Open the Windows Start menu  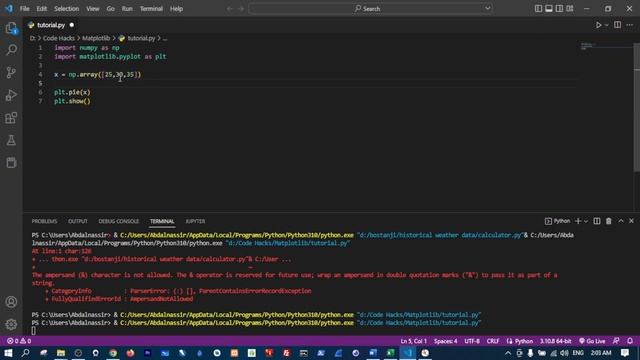click(x=8, y=353)
